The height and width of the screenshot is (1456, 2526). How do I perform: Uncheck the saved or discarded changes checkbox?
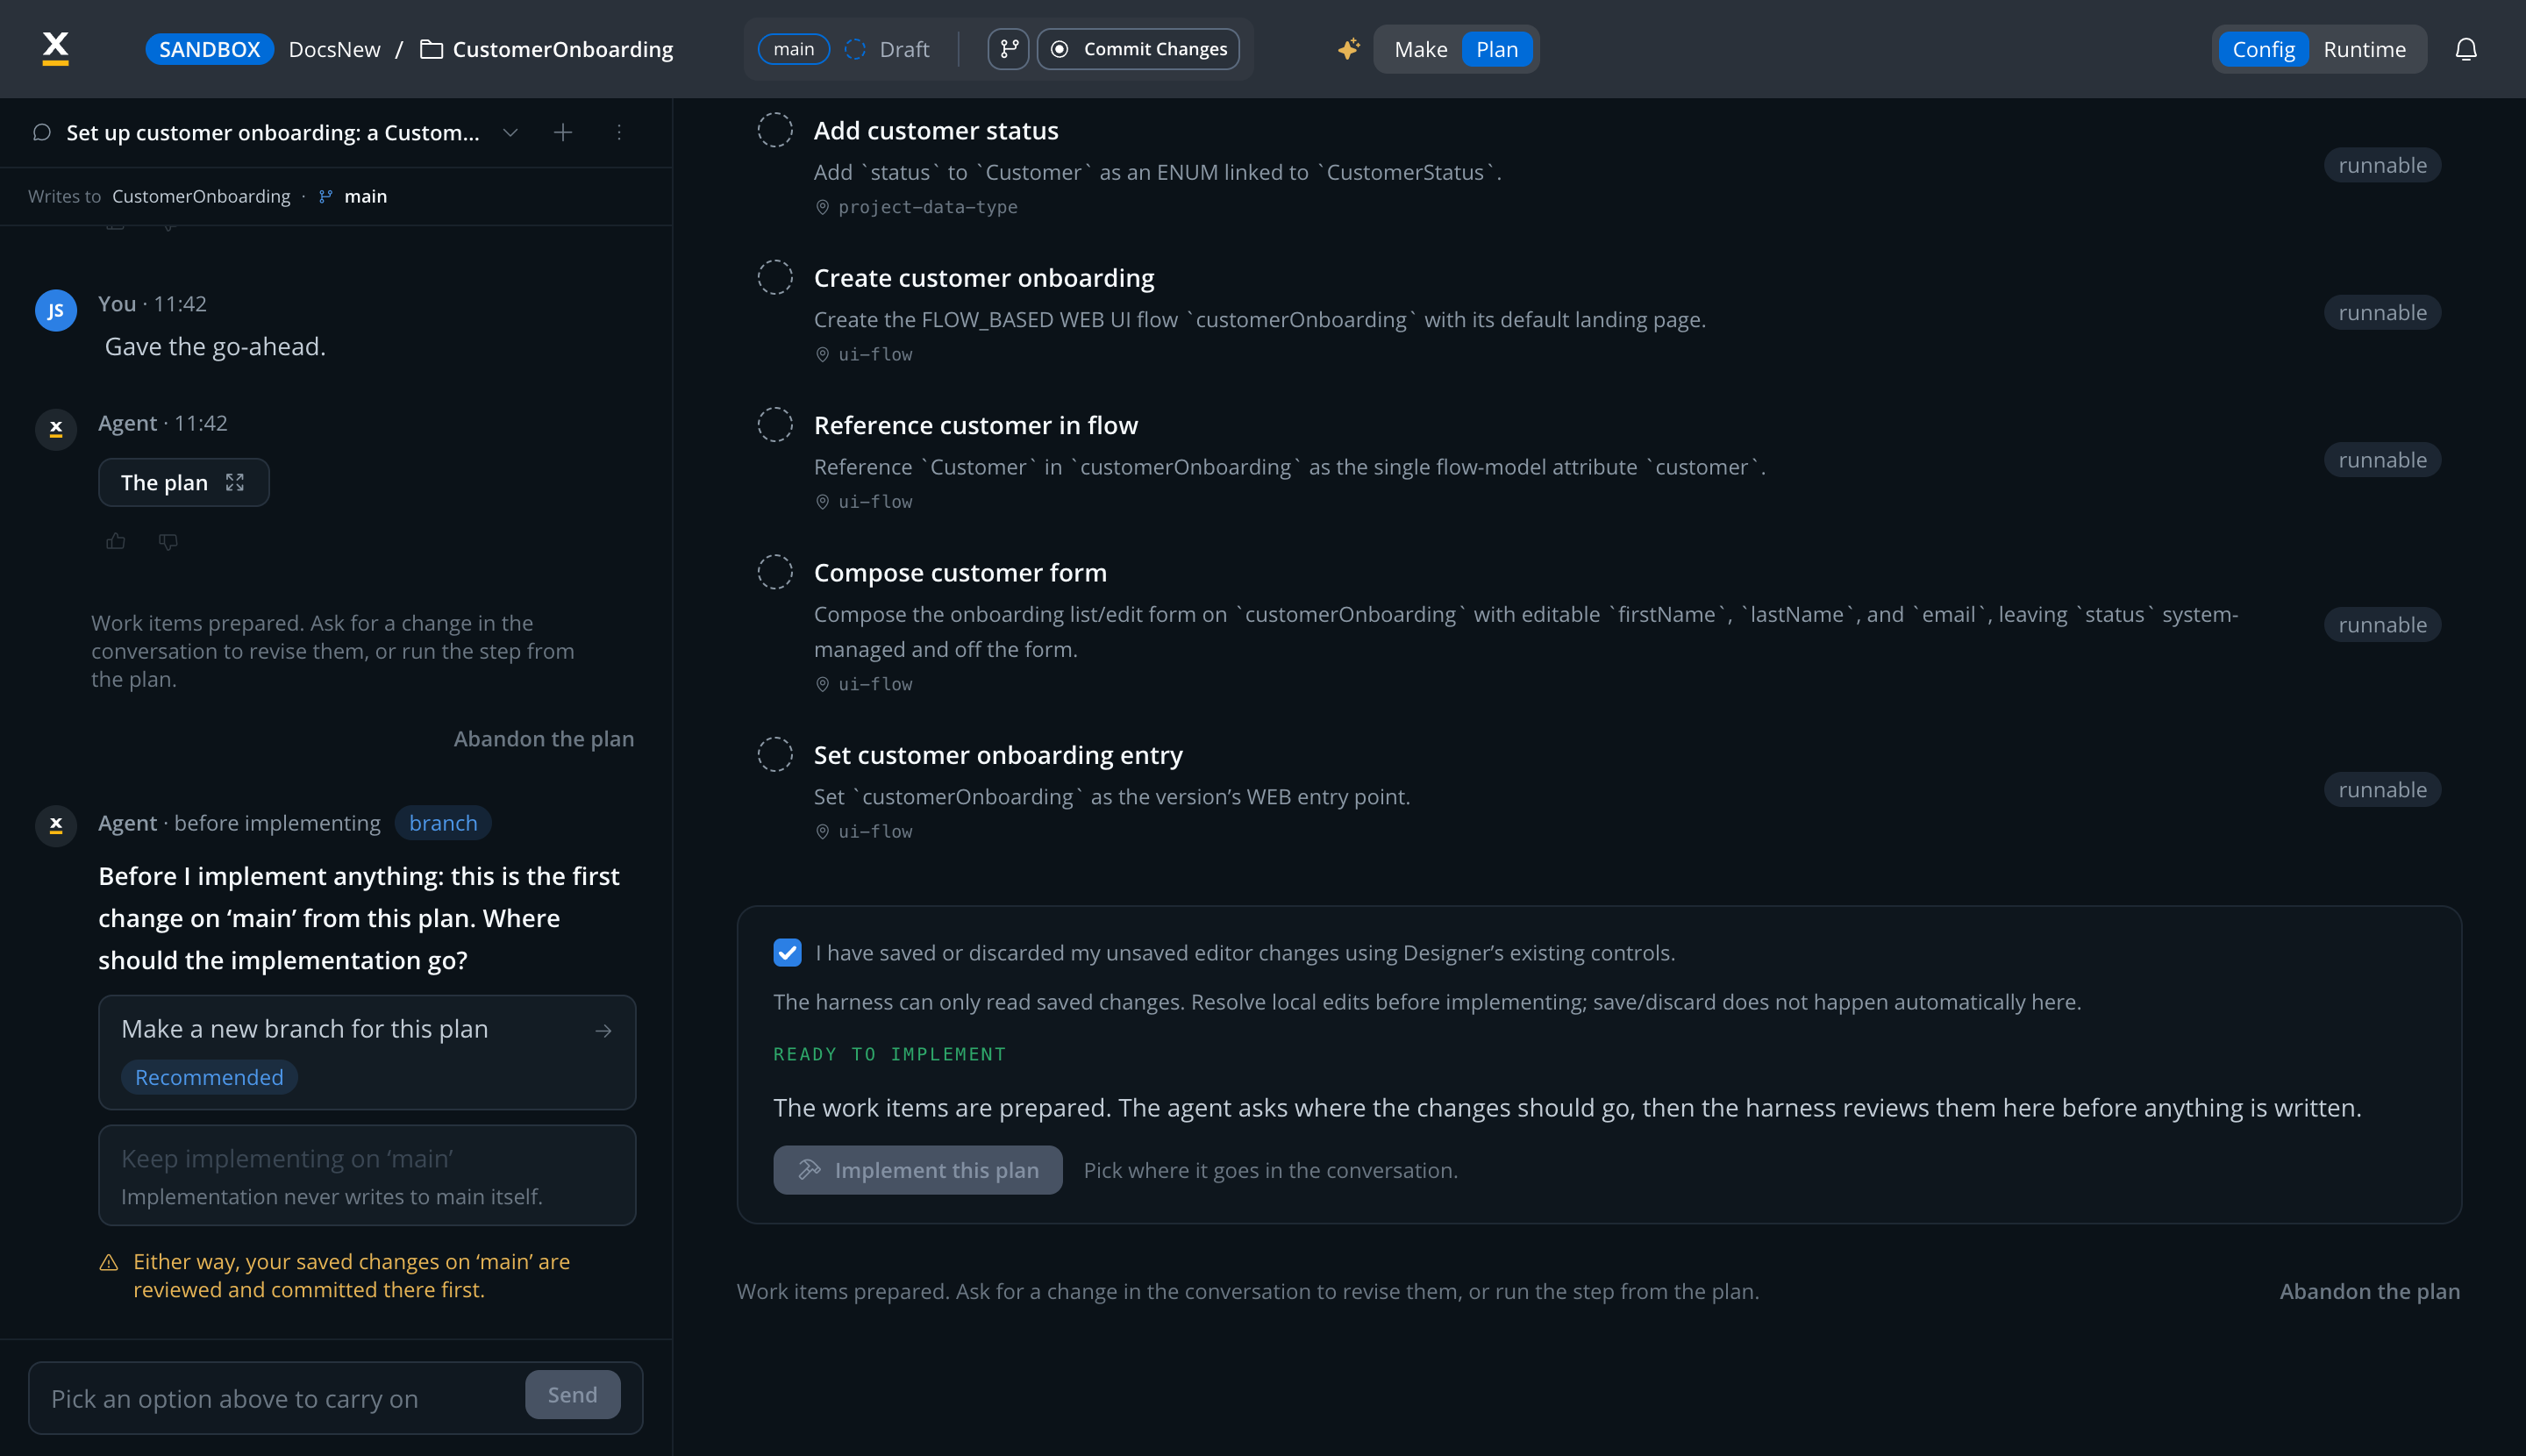pyautogui.click(x=787, y=952)
